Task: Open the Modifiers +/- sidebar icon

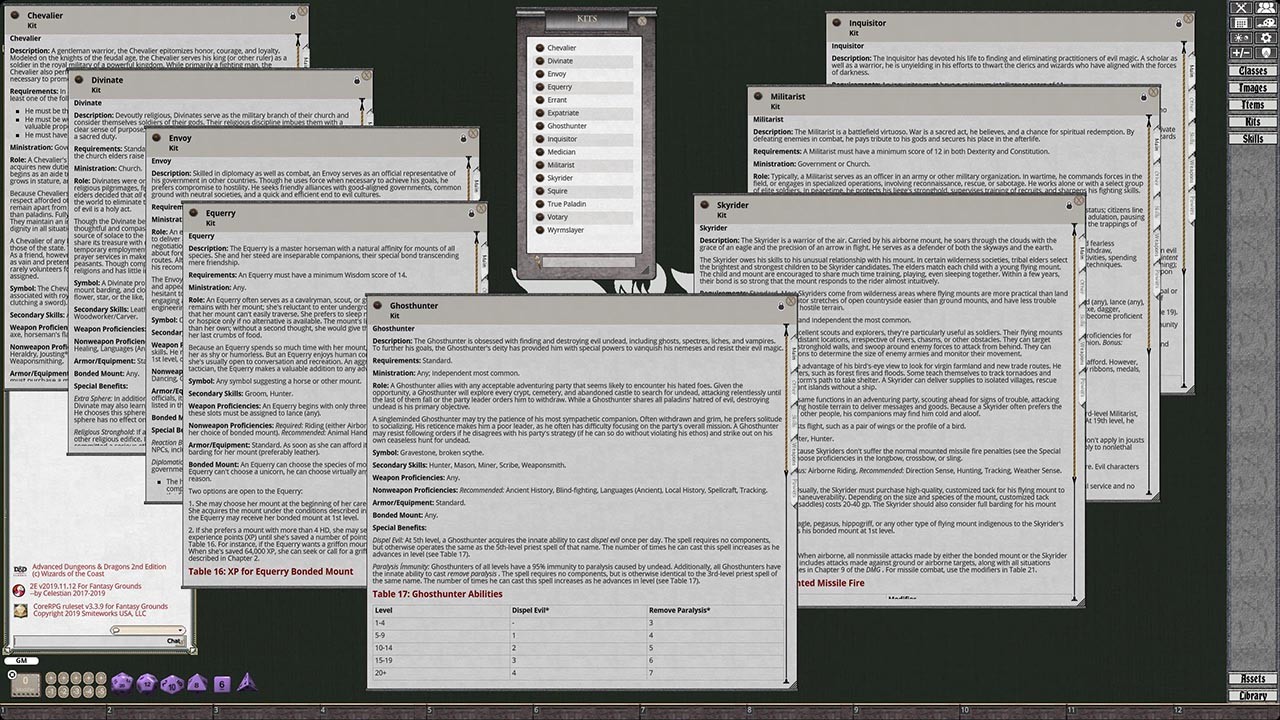Action: [1240, 52]
